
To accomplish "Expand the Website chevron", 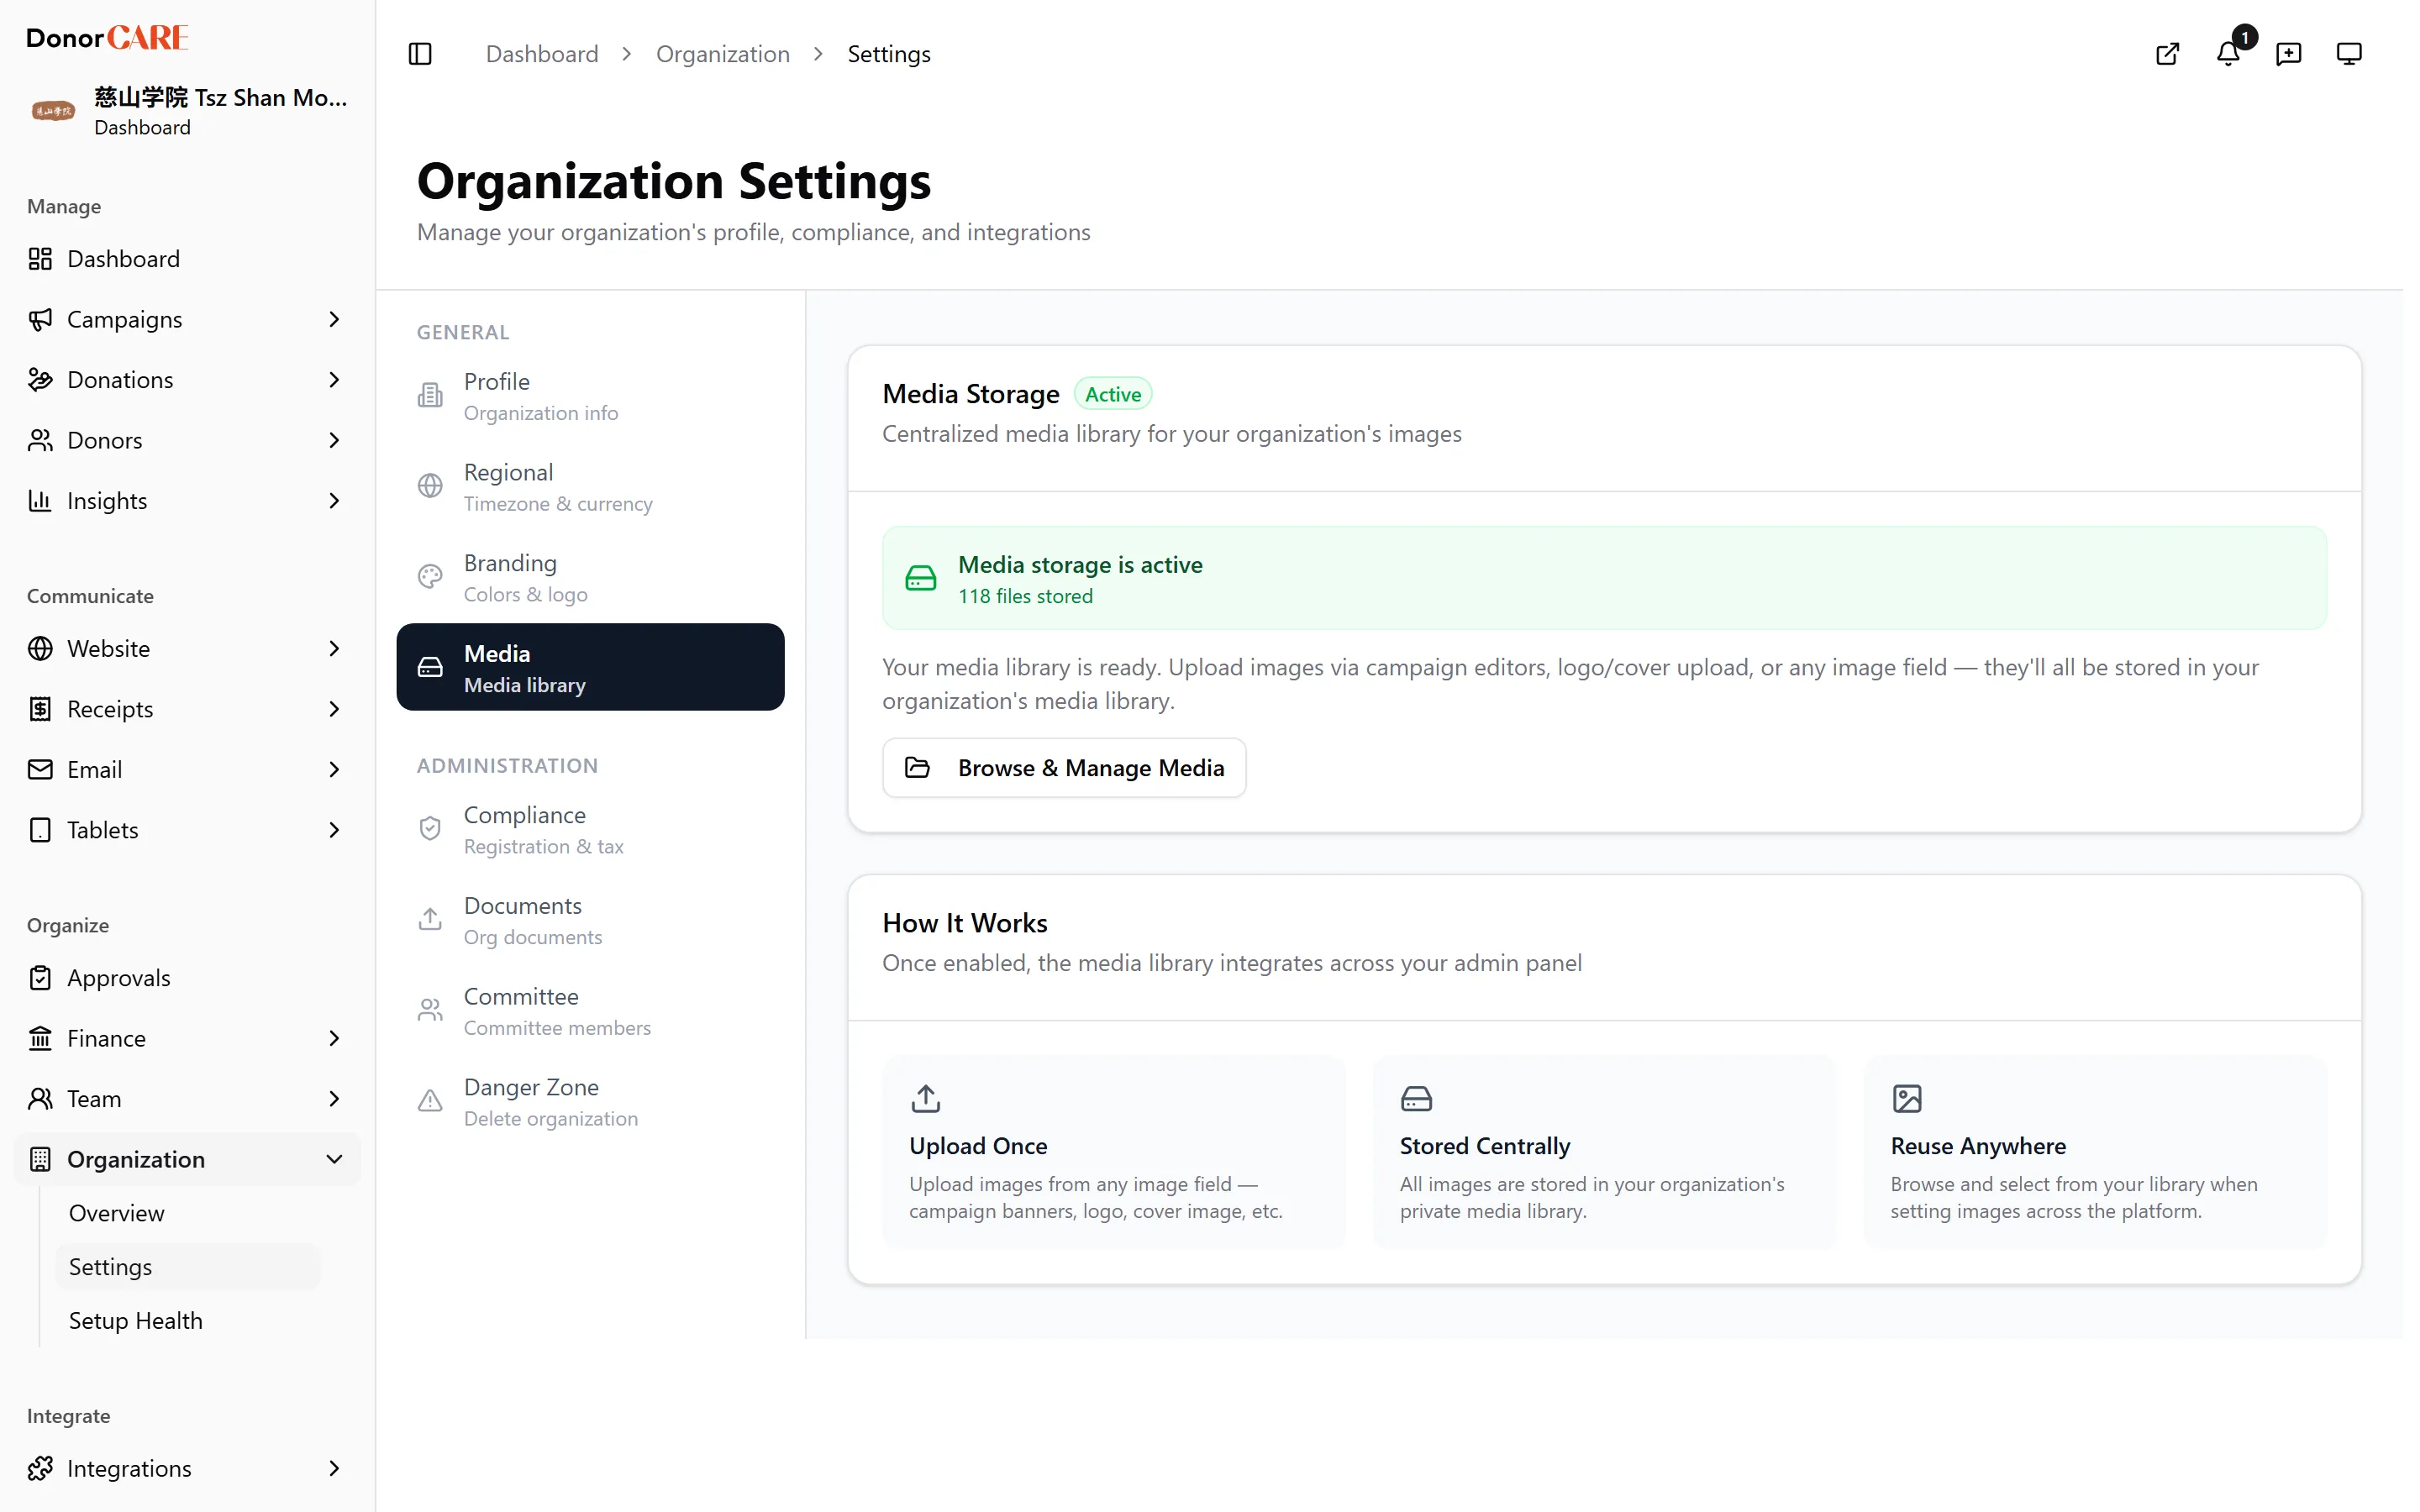I will point(334,649).
